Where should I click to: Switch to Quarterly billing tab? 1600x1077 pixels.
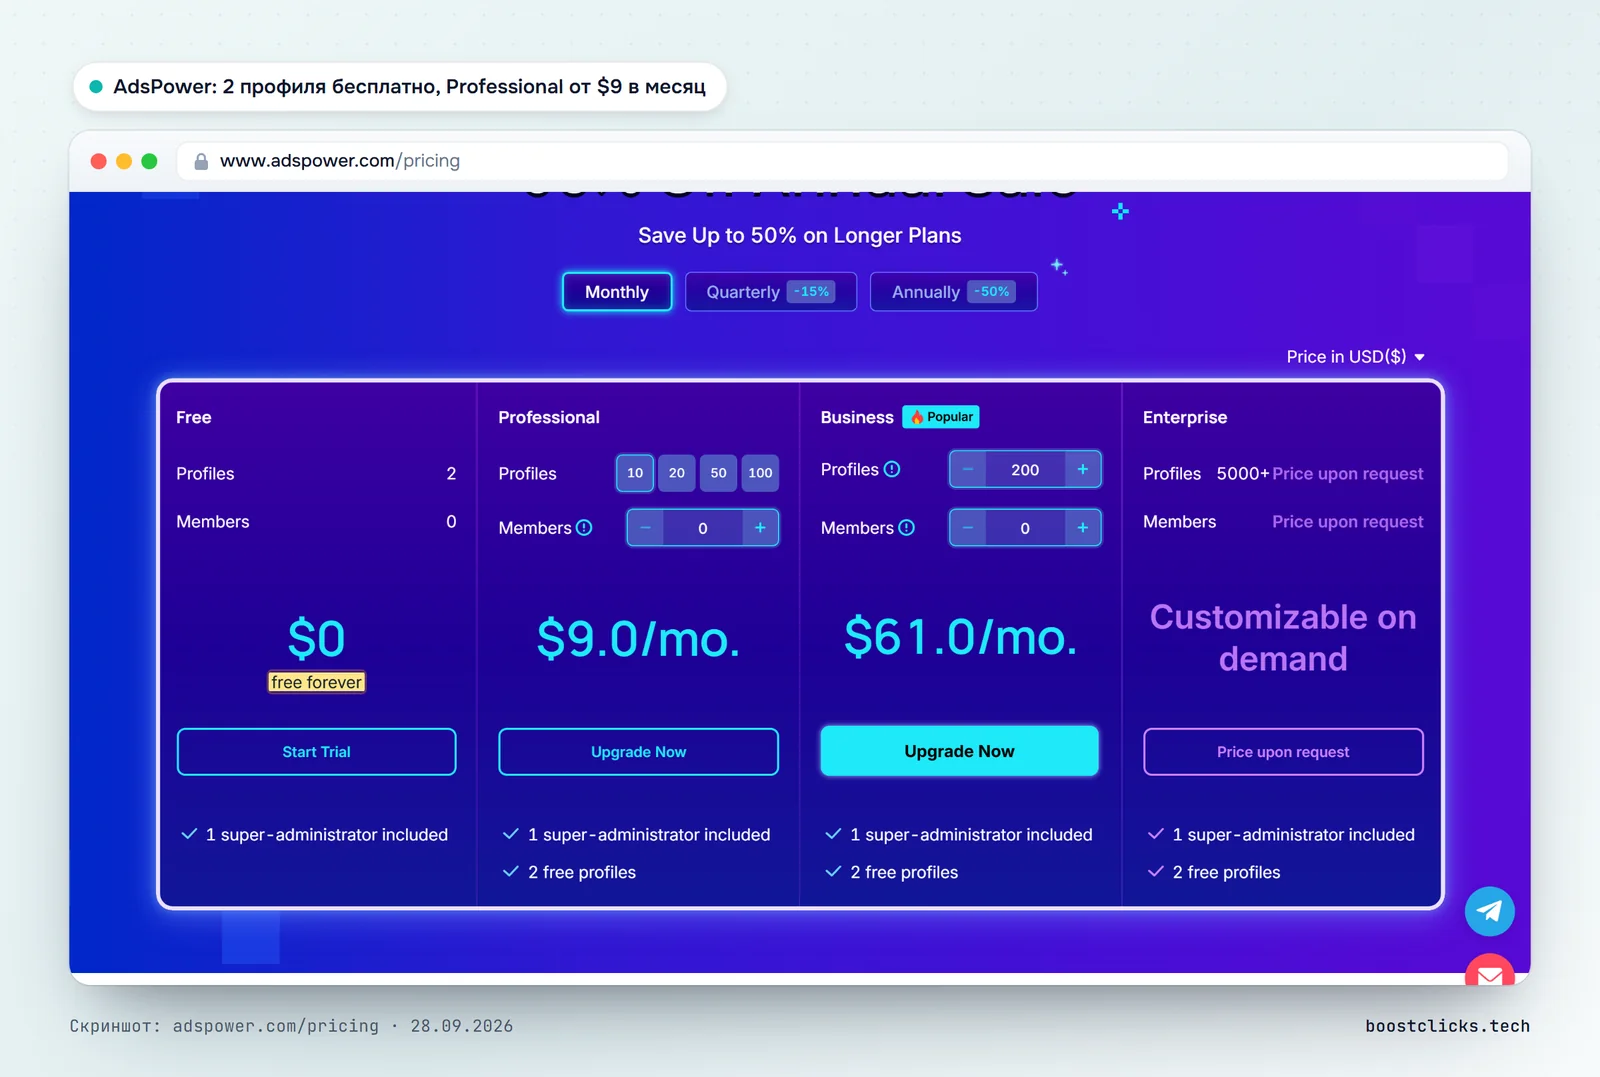point(771,292)
